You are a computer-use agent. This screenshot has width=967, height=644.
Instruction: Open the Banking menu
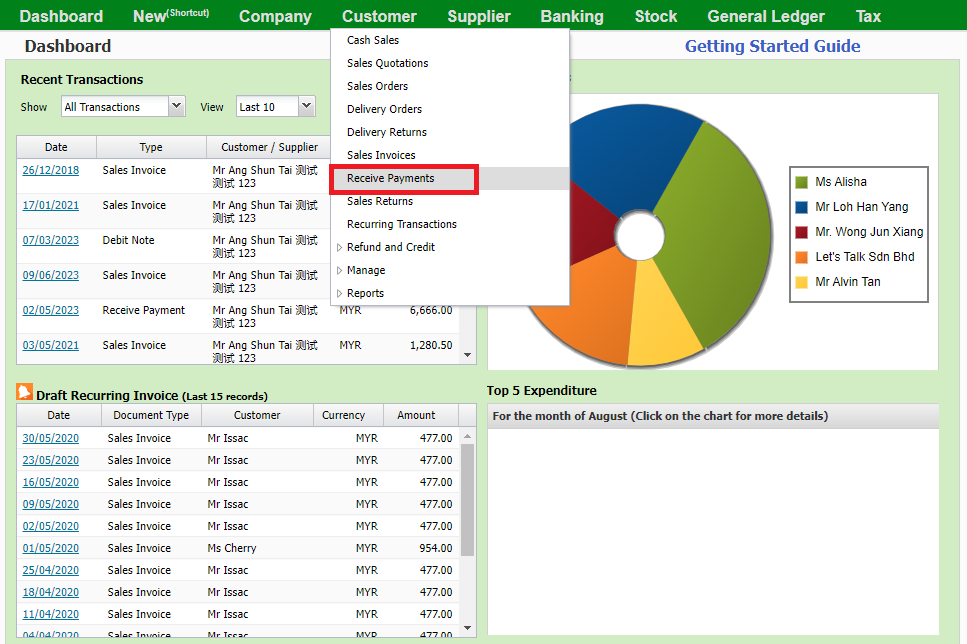572,16
